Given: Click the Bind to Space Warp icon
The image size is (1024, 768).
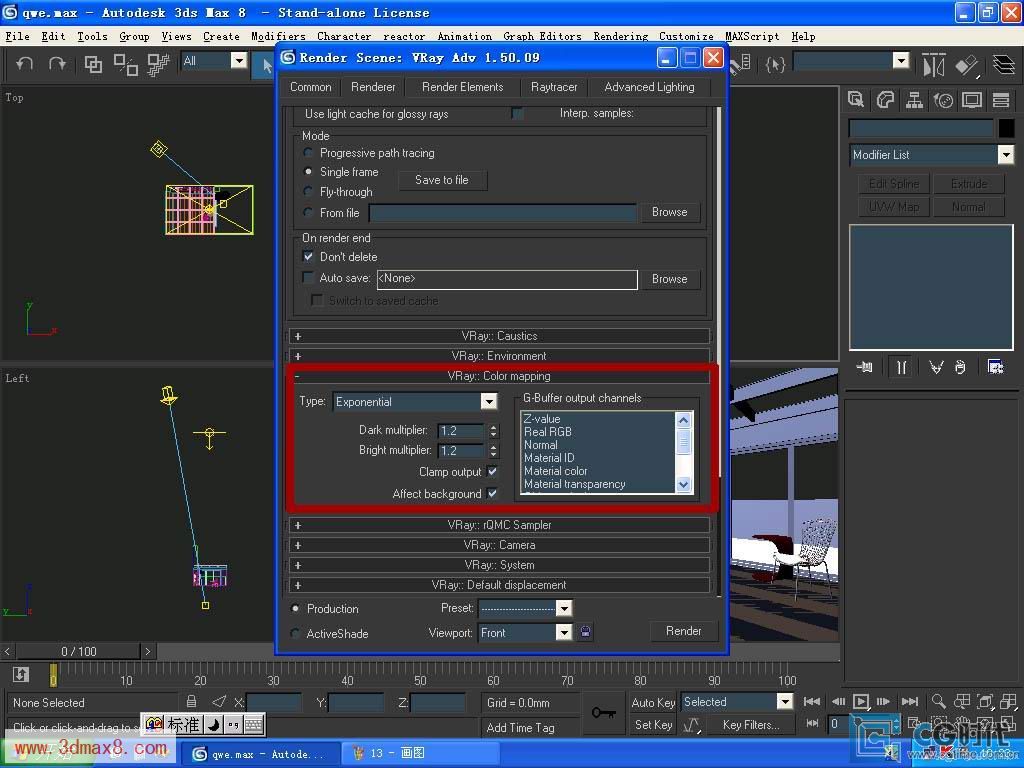Looking at the screenshot, I should (x=158, y=64).
